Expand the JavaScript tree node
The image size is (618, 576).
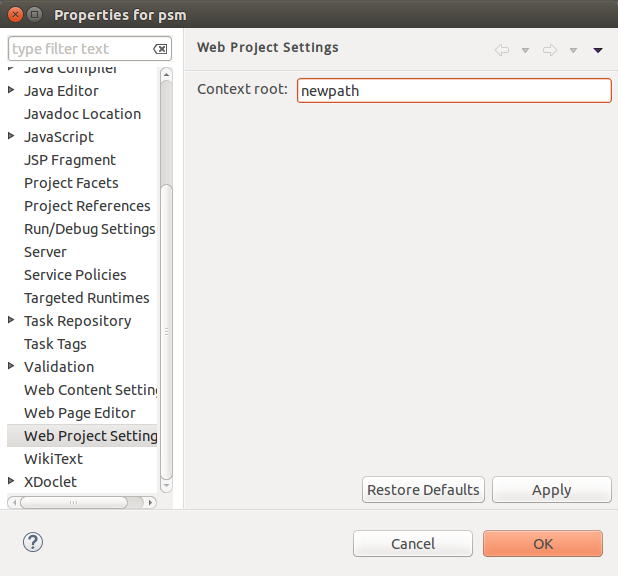(x=12, y=137)
